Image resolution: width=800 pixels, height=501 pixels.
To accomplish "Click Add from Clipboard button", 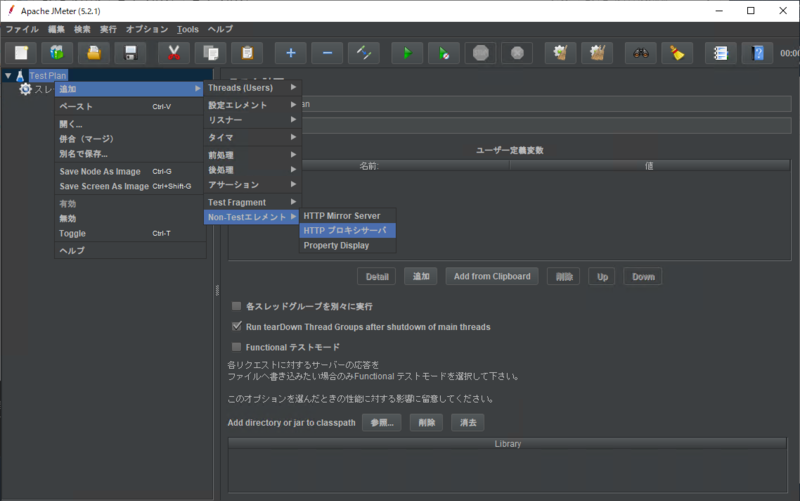I will [492, 277].
